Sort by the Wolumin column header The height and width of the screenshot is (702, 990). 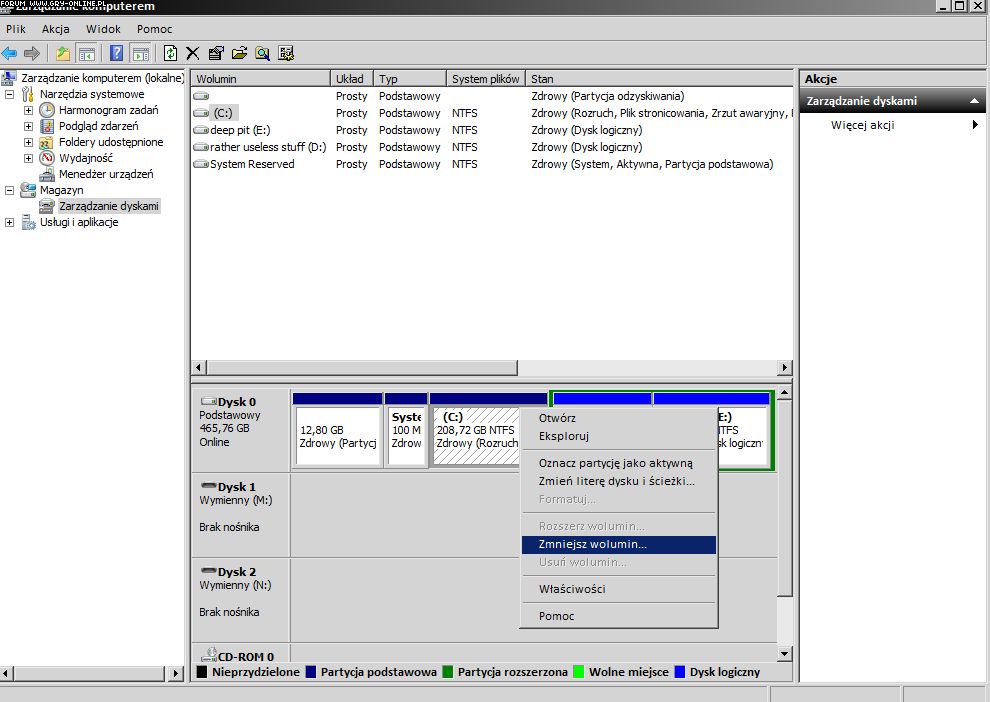(x=260, y=79)
